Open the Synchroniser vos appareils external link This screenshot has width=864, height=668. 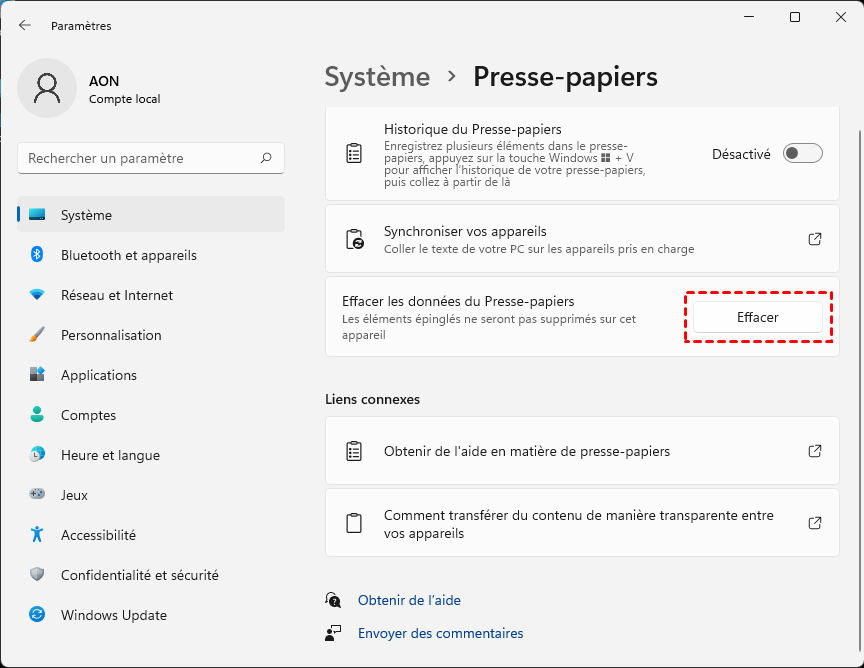[815, 239]
